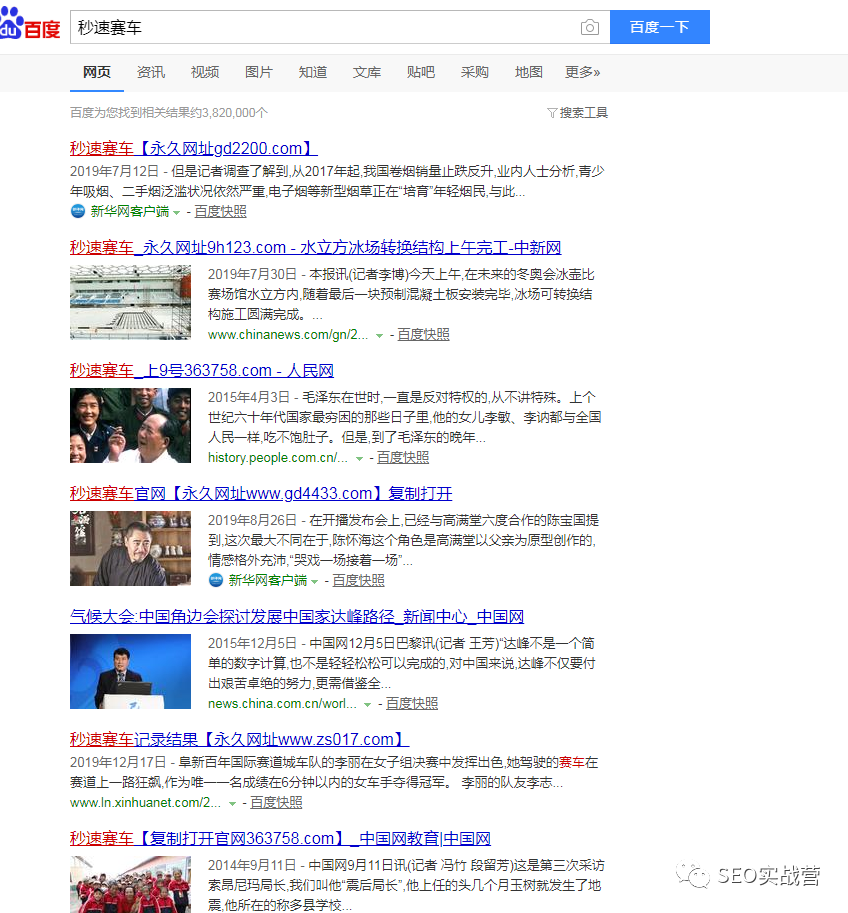This screenshot has width=848, height=913.
Task: Click history.people.com.cn URL
Action: (x=277, y=458)
